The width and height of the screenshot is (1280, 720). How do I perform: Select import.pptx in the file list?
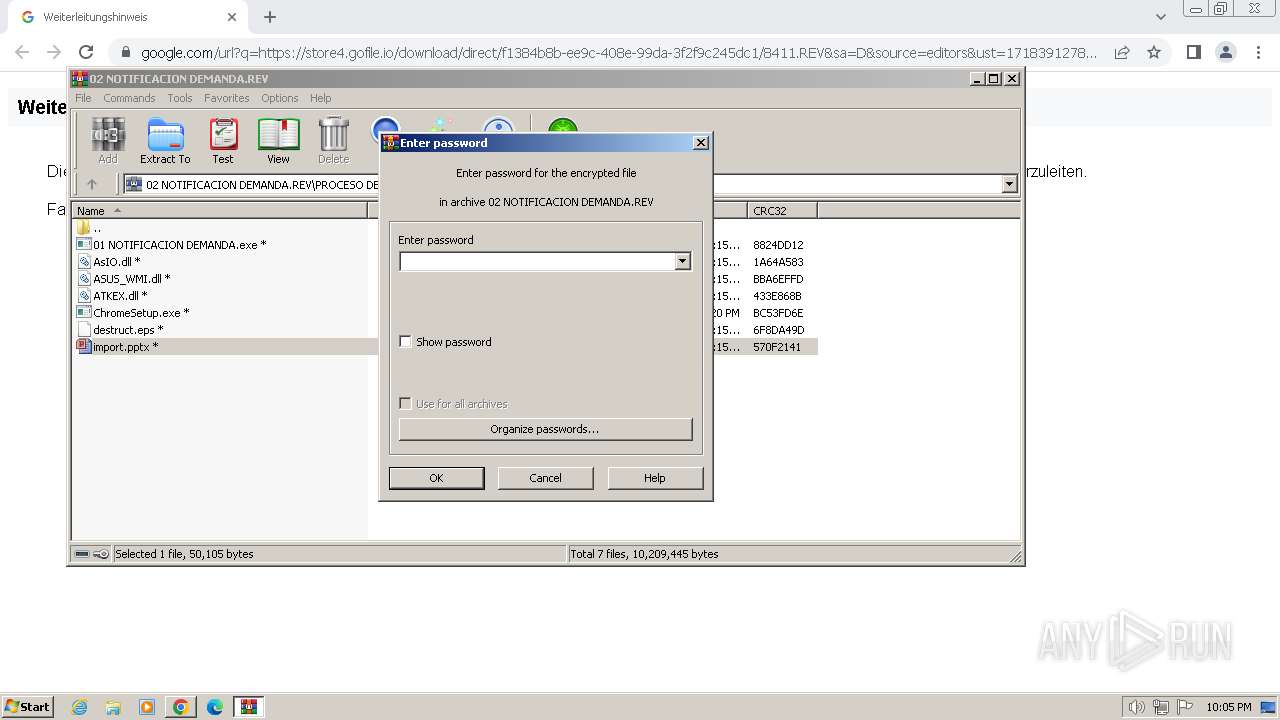click(117, 347)
